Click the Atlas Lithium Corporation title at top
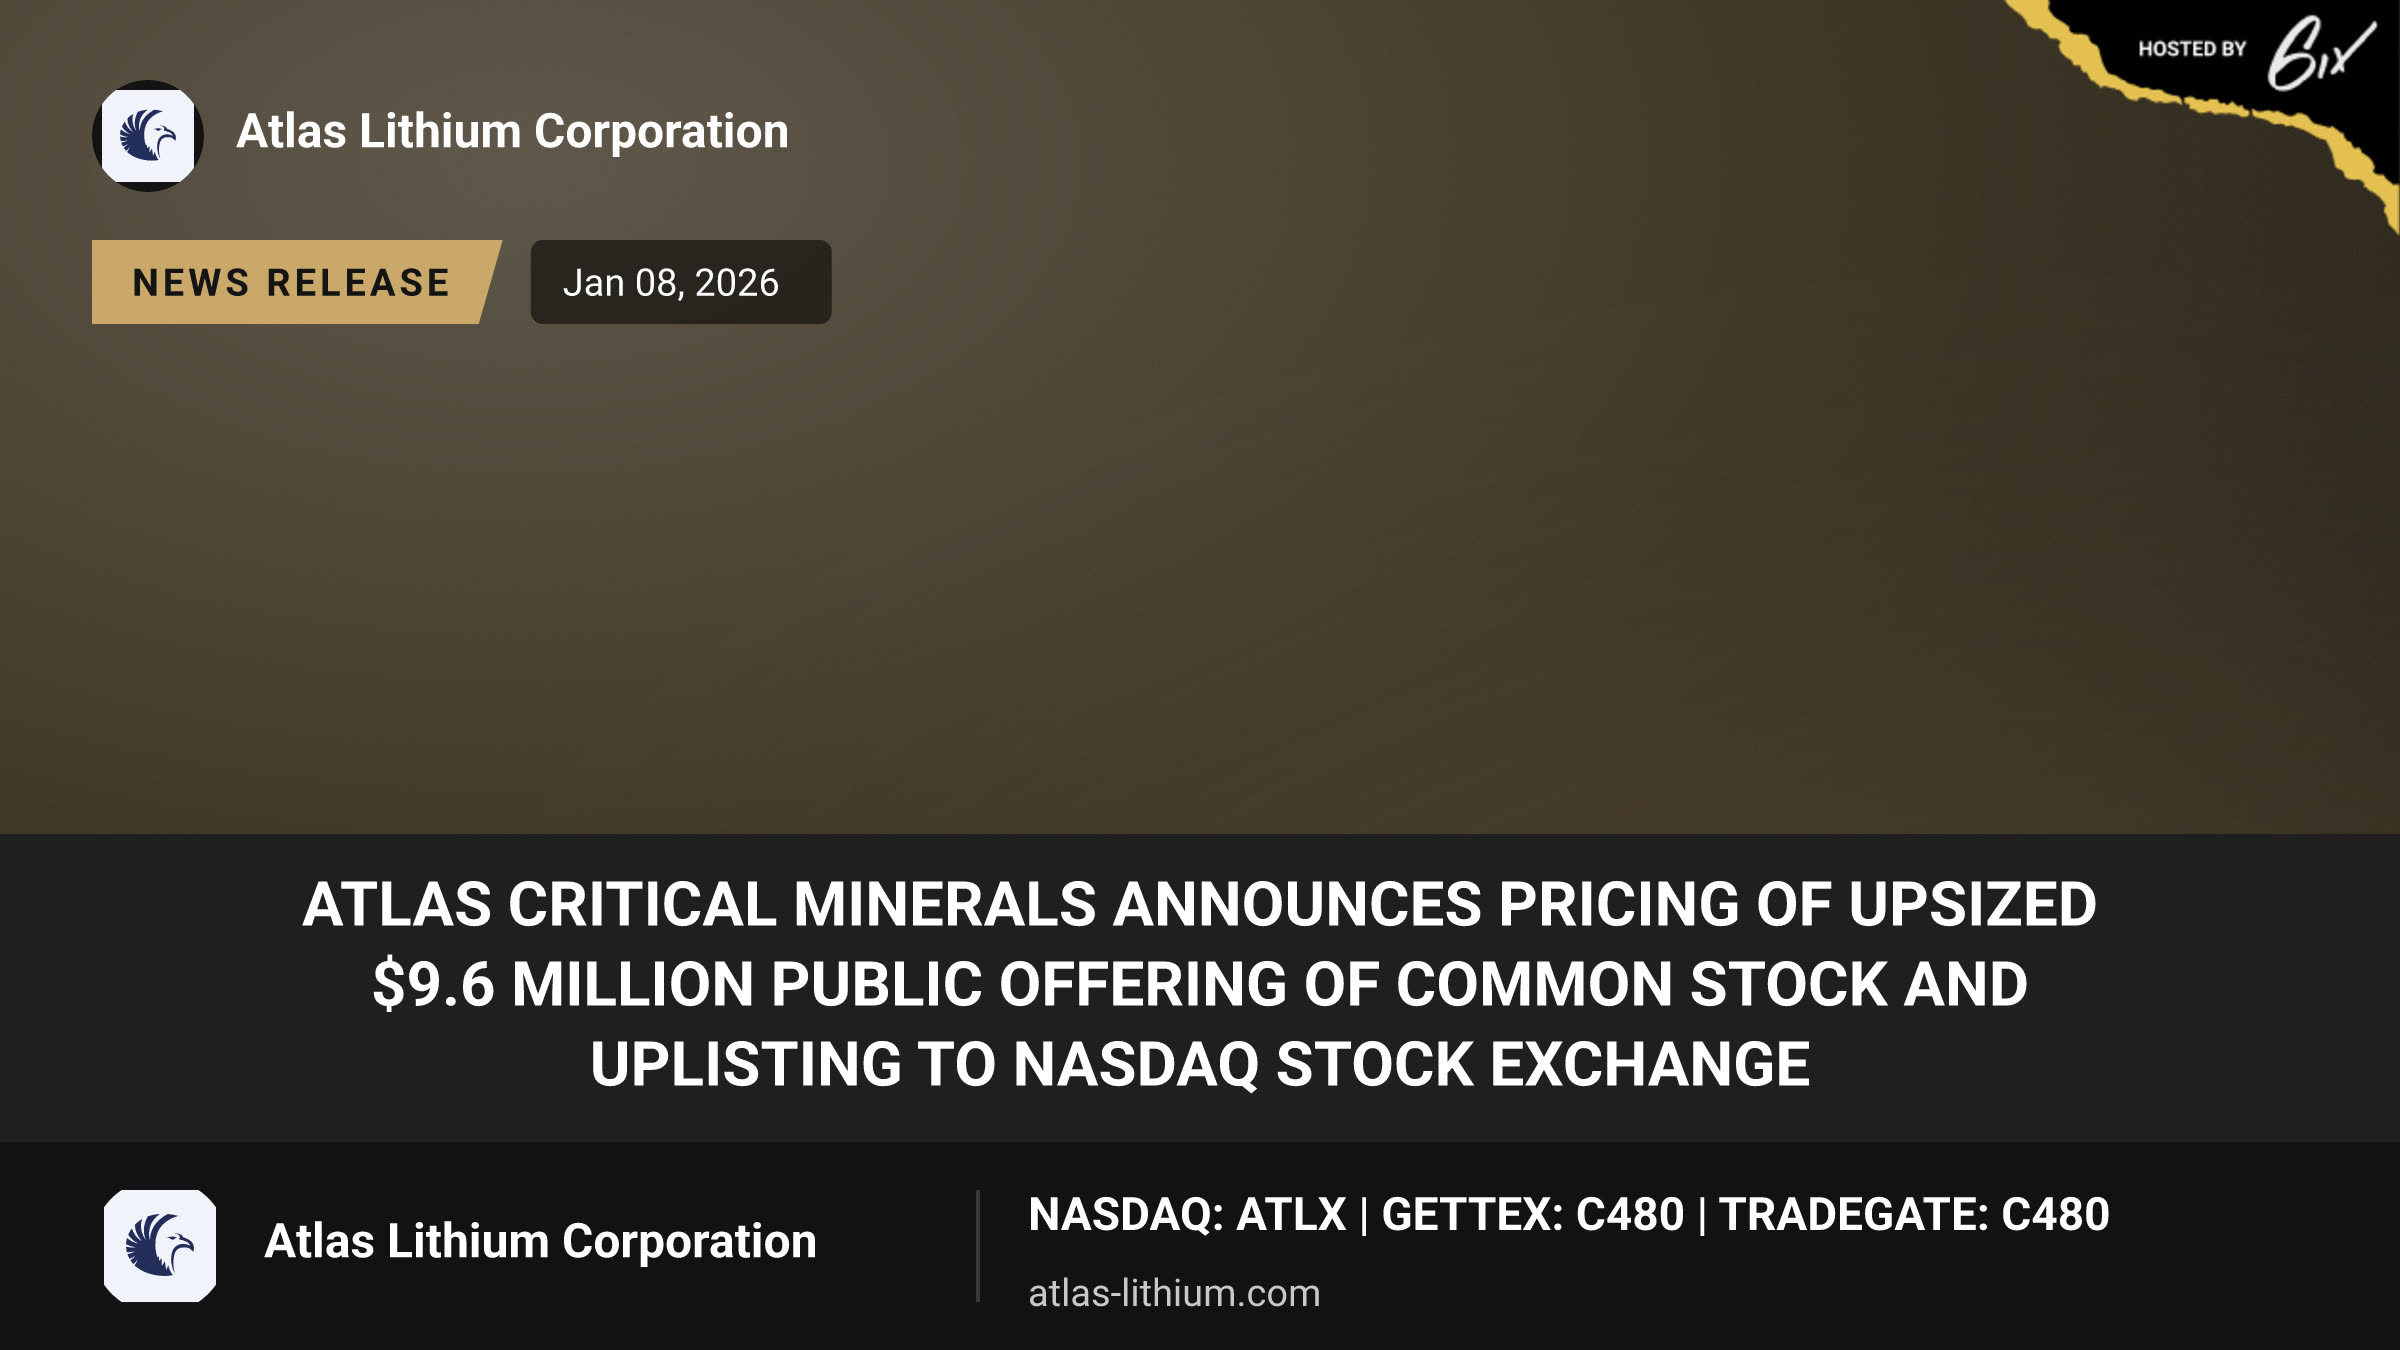 (x=512, y=132)
